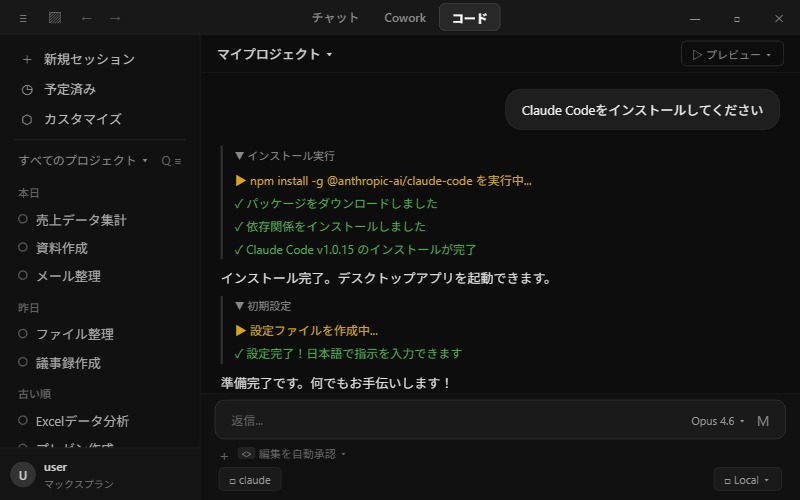The image size is (800, 500).
Task: Click the hexagon icon beside カスタマイズ
Action: coord(27,119)
